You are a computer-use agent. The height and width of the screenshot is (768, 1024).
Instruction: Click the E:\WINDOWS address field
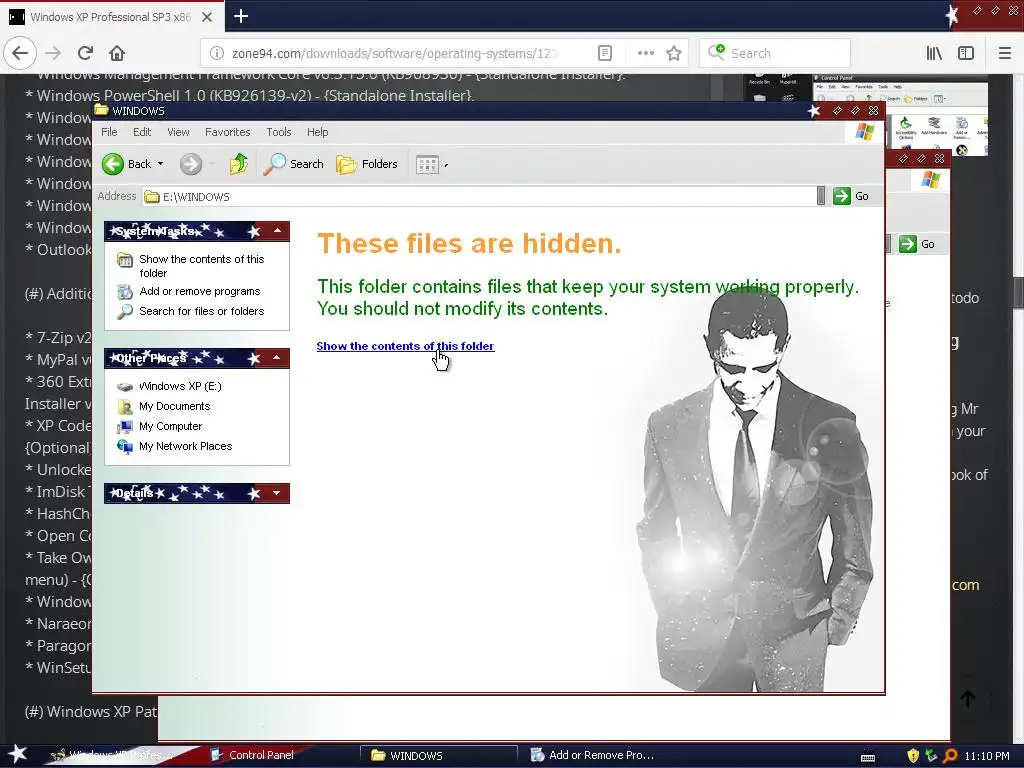coord(480,197)
